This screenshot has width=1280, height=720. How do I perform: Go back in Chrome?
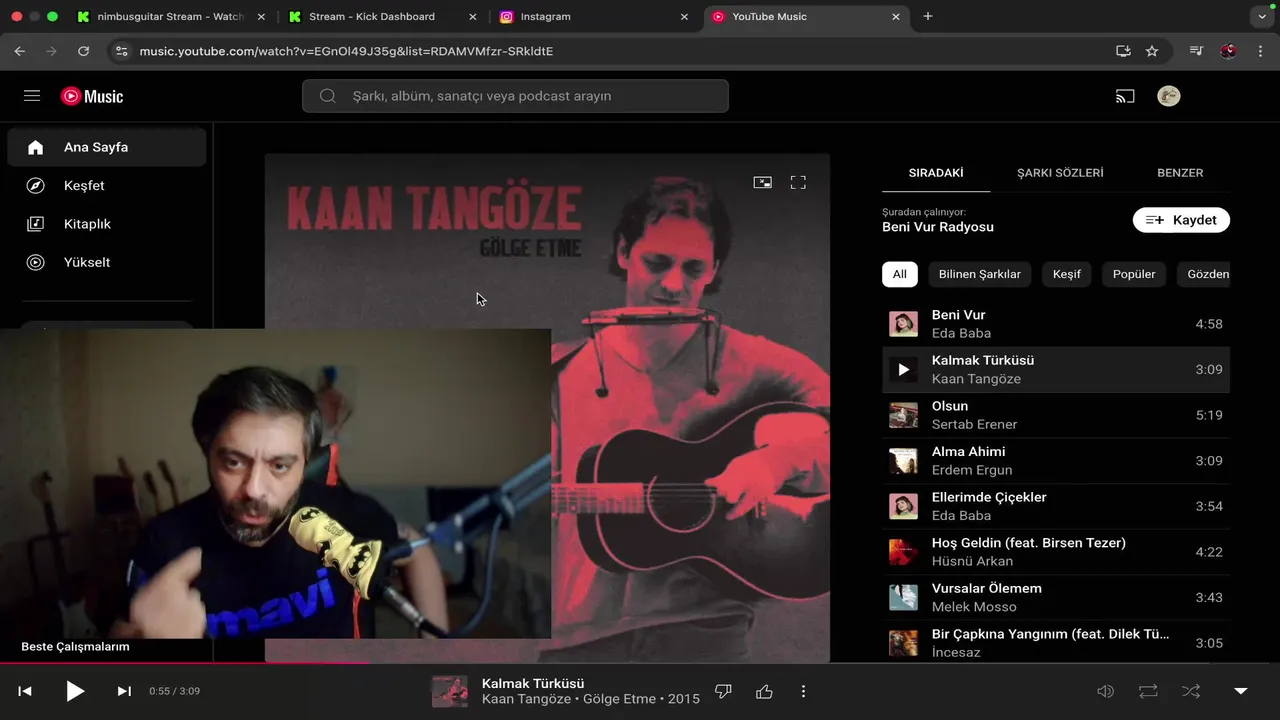click(20, 51)
